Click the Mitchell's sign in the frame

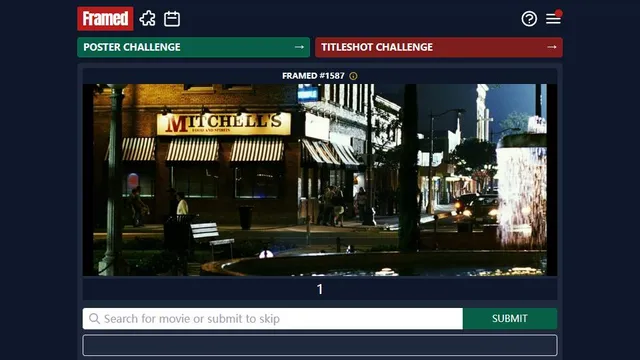coord(224,124)
